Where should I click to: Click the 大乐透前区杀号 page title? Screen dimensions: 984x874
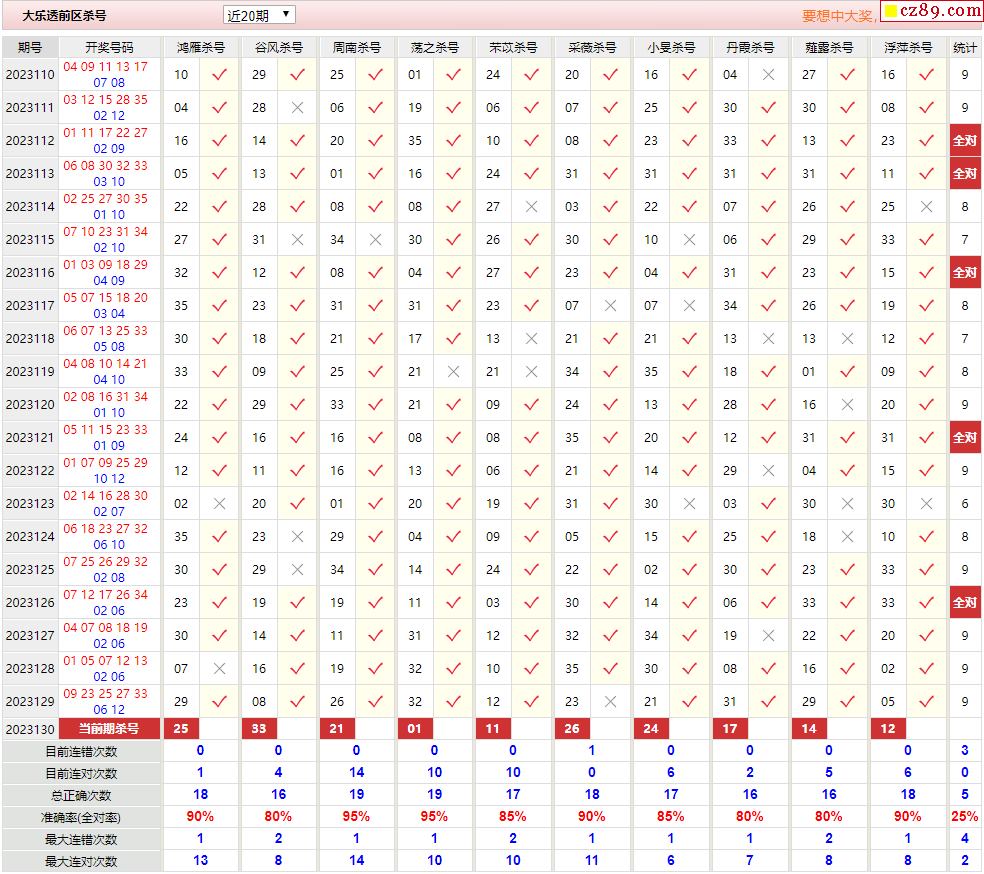tap(64, 16)
